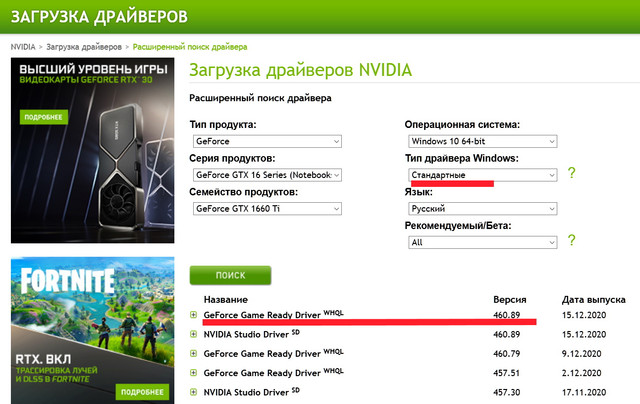
Task: Click the ЗАГРУЗКА ДРАЙВЕРОВ header title
Action: click(99, 17)
